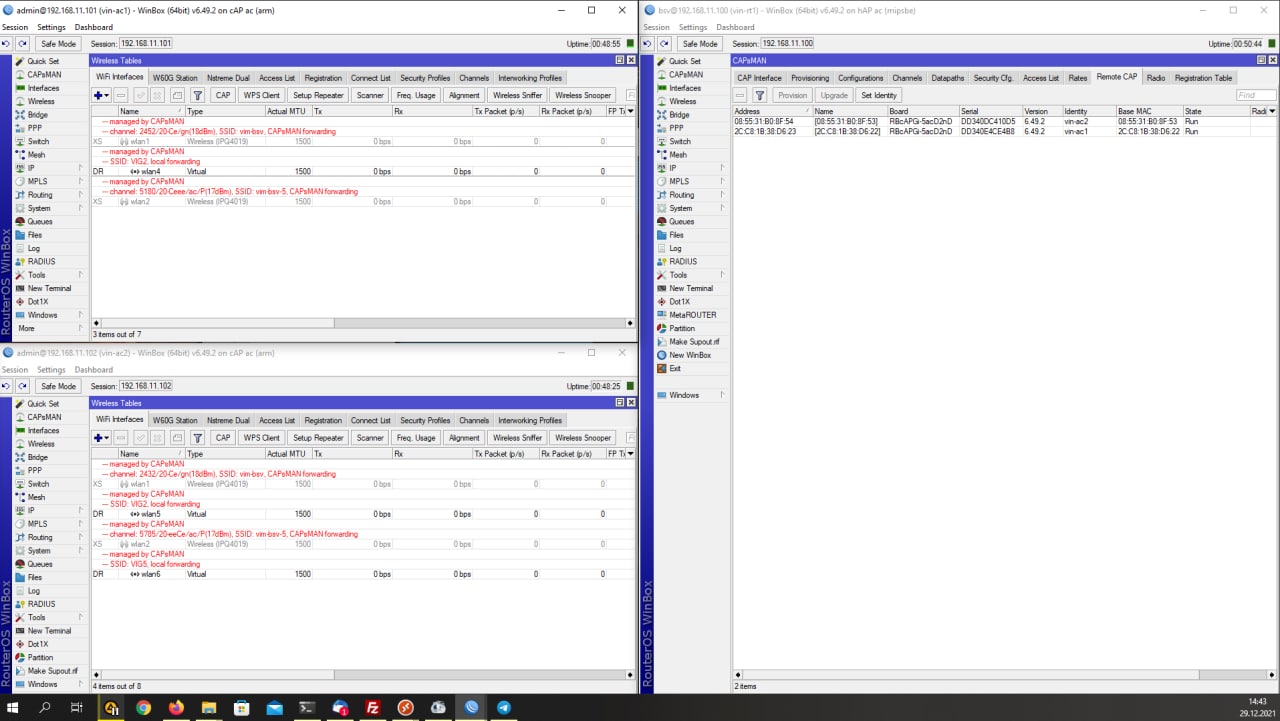Open Dot1X in vin-ac2 sidebar
This screenshot has width=1280, height=721.
click(x=38, y=644)
